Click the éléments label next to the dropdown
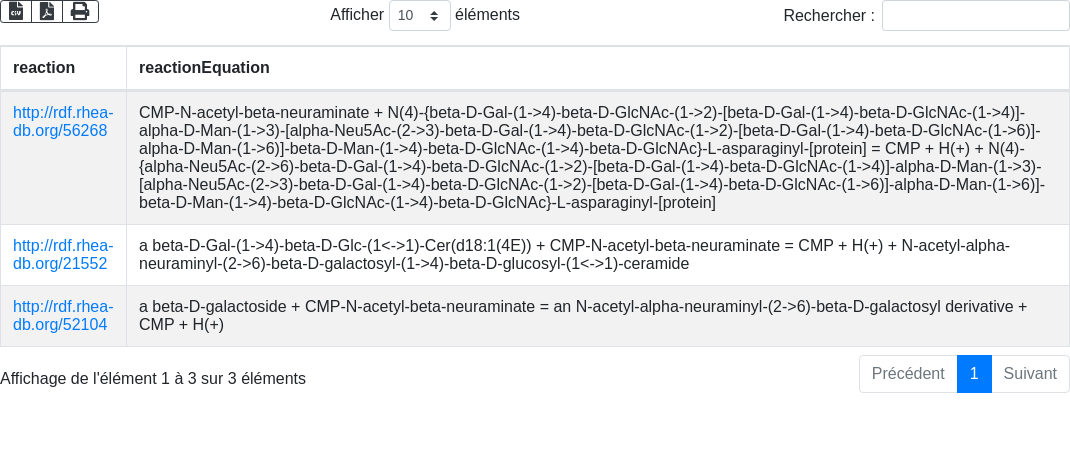Screen dimensions: 1070x450 click(487, 14)
